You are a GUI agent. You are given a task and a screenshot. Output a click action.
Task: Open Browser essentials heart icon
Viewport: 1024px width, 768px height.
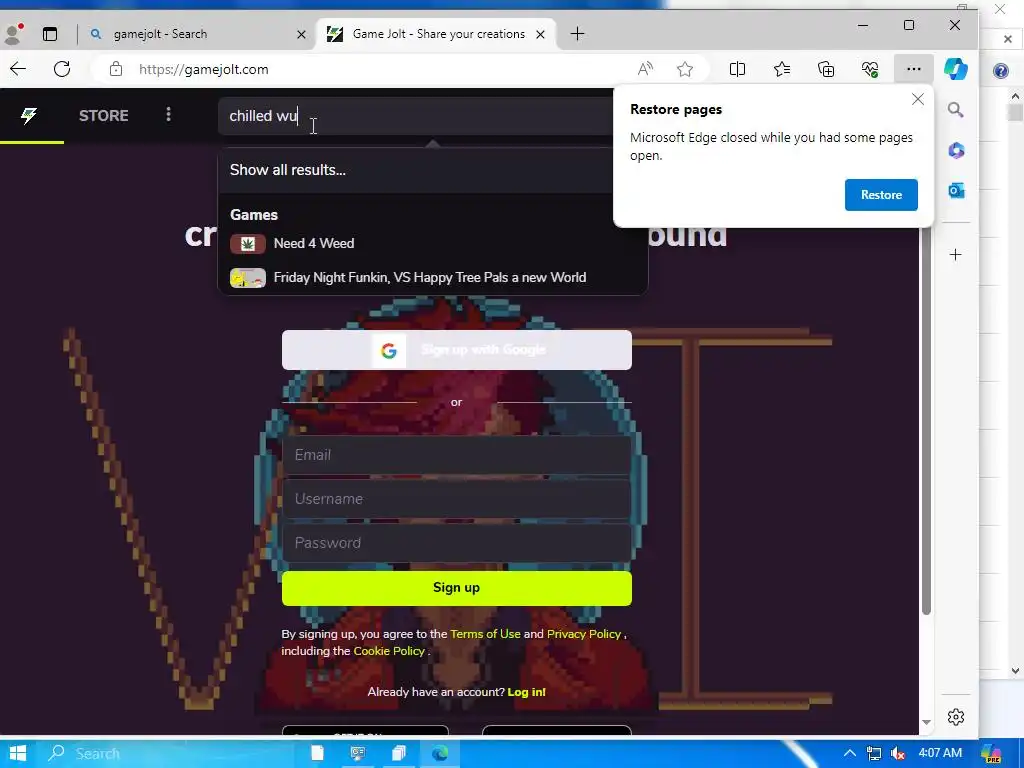click(870, 69)
